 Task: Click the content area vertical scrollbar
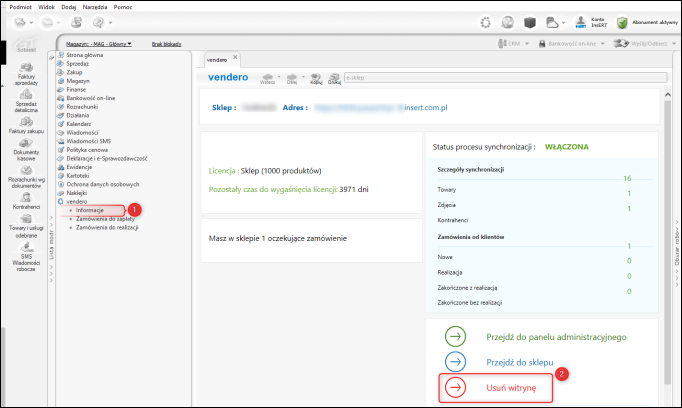[668, 242]
